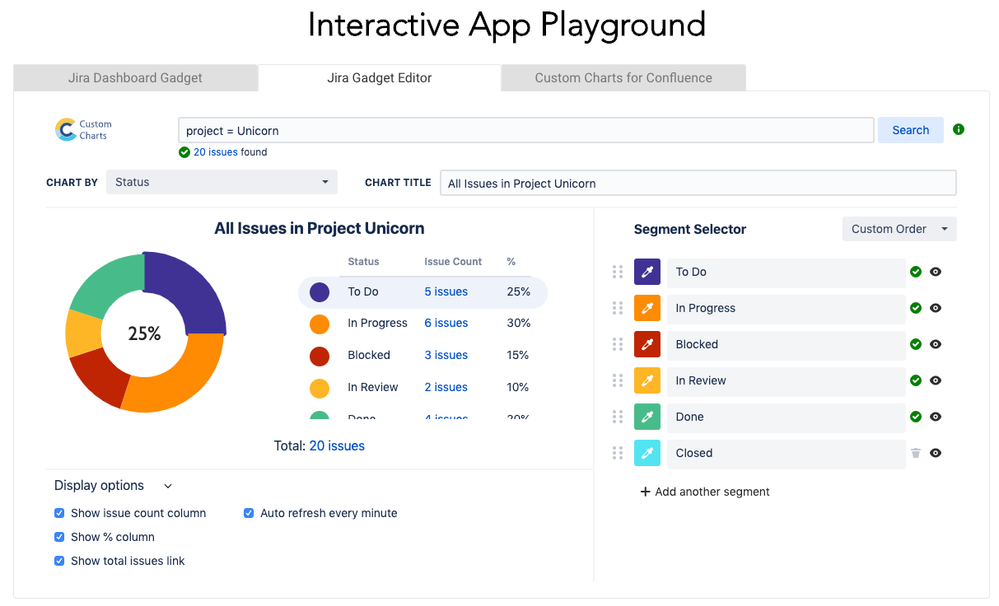The image size is (999, 606).
Task: Click the Search button
Action: (x=909, y=130)
